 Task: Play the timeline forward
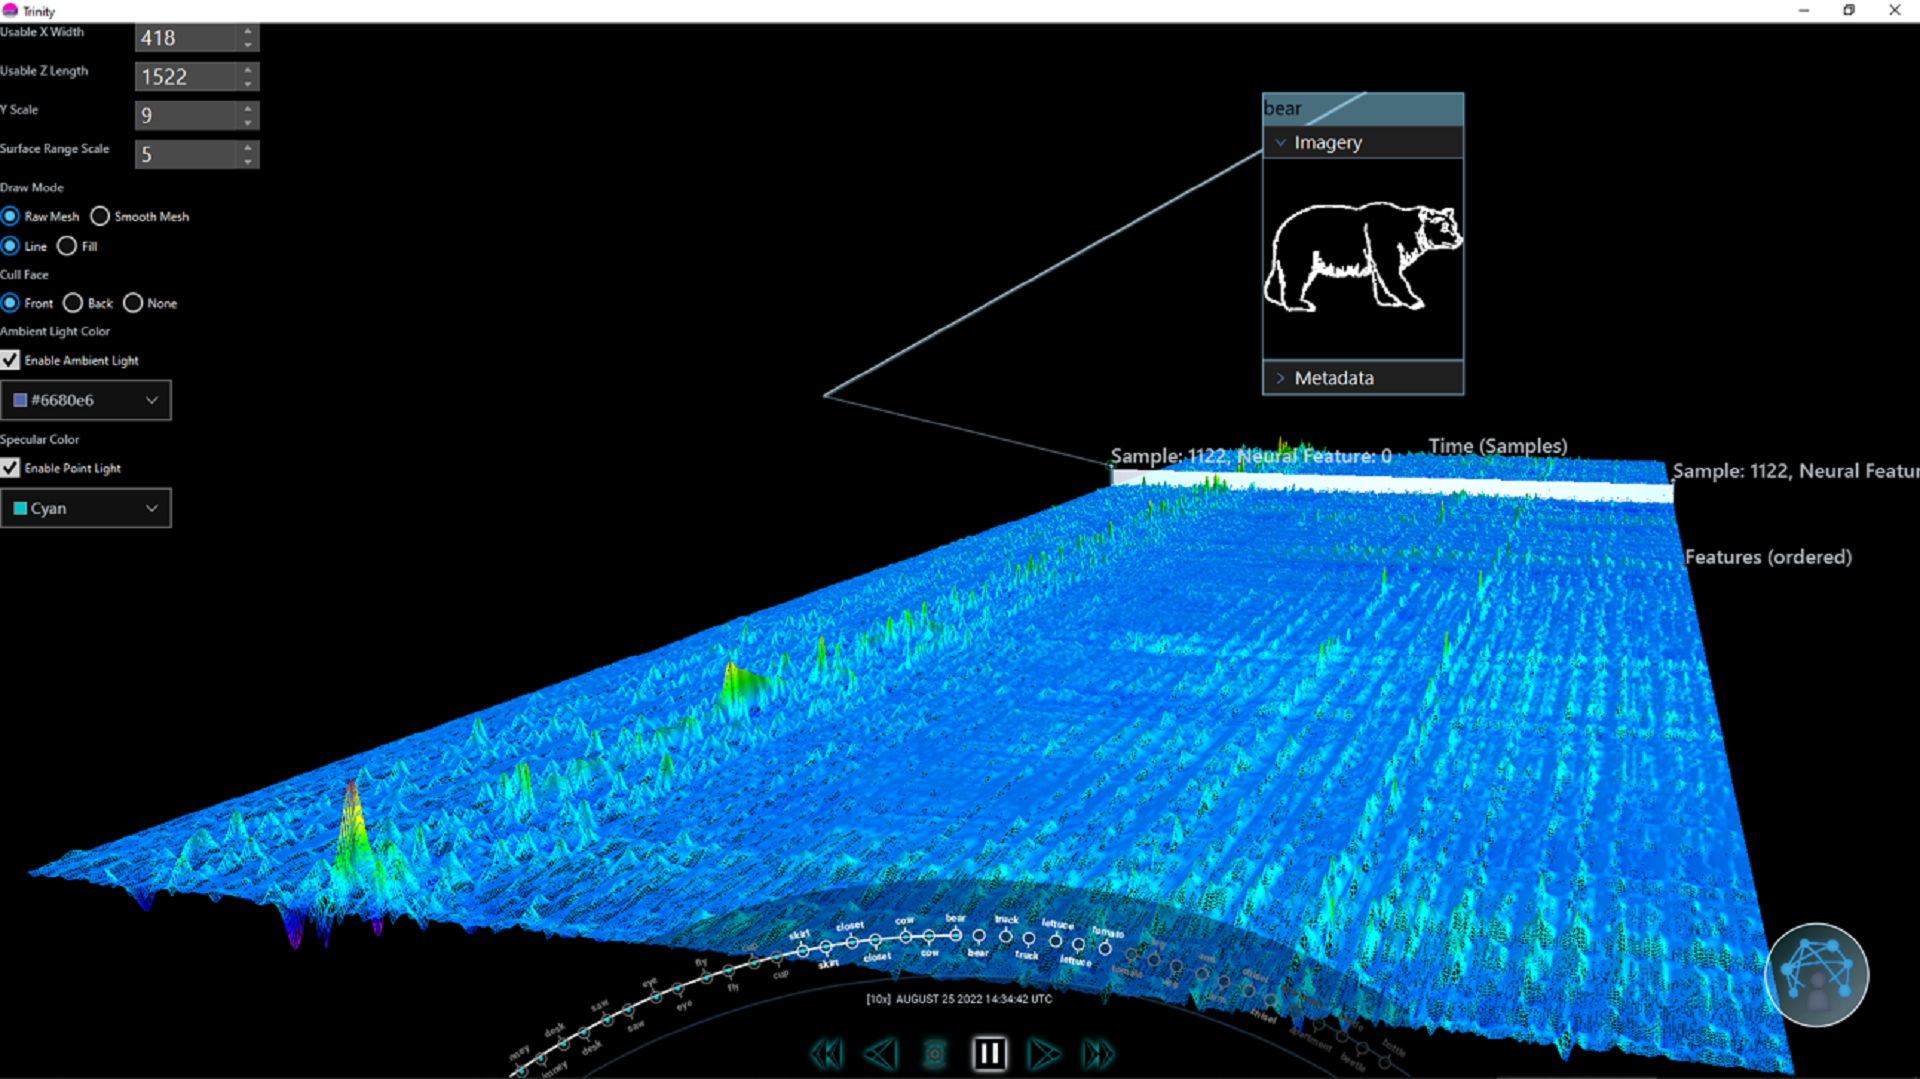1043,1054
